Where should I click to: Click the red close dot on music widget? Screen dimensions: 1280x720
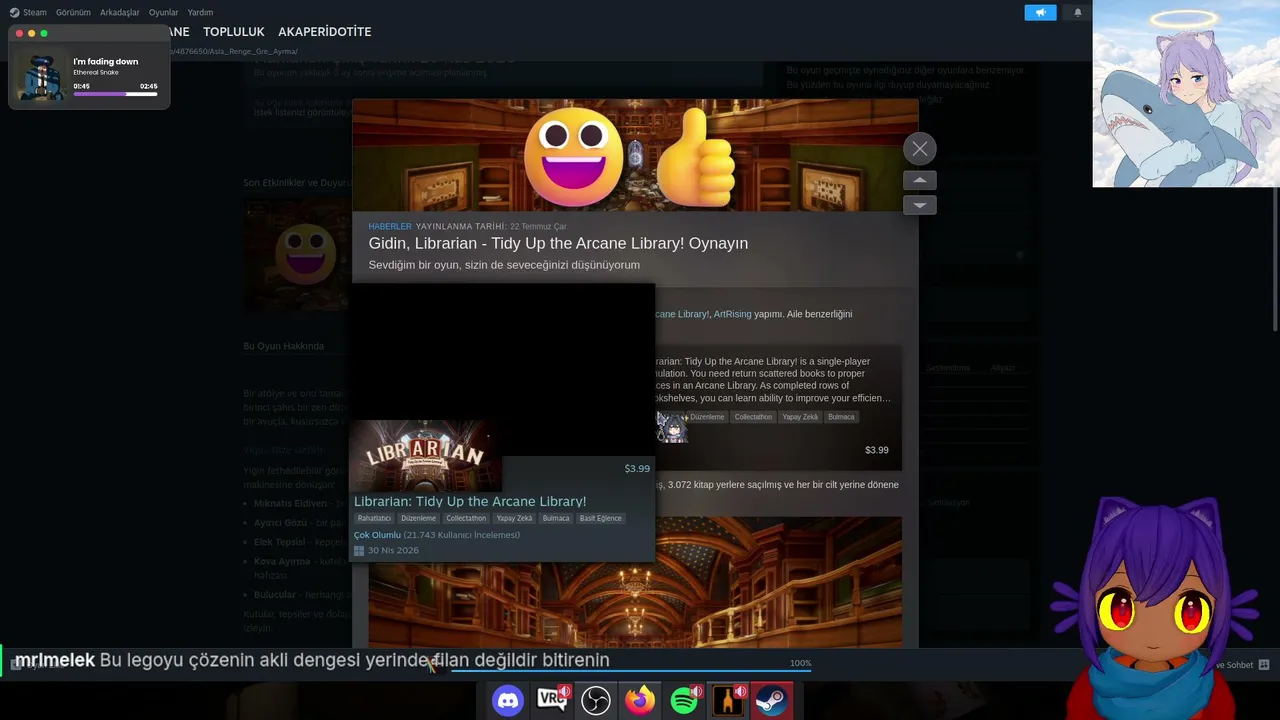(x=19, y=33)
